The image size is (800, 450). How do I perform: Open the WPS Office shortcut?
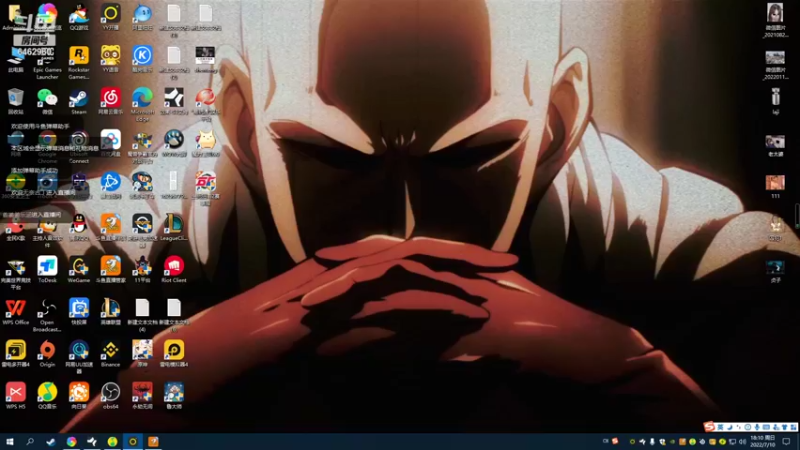[16, 308]
